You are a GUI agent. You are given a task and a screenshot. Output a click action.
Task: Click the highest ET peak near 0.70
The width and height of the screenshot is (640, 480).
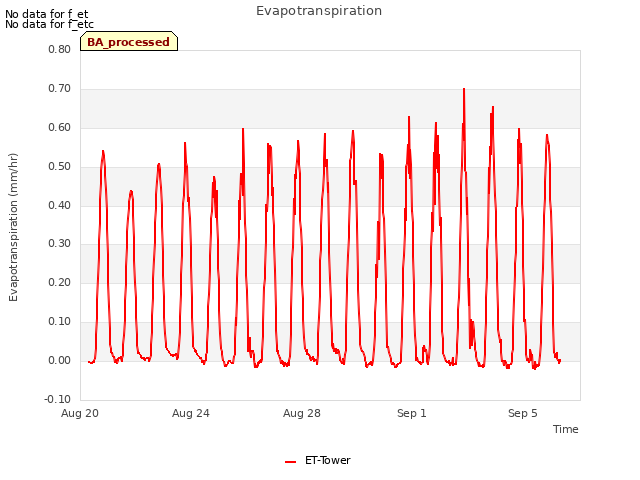pyautogui.click(x=464, y=89)
